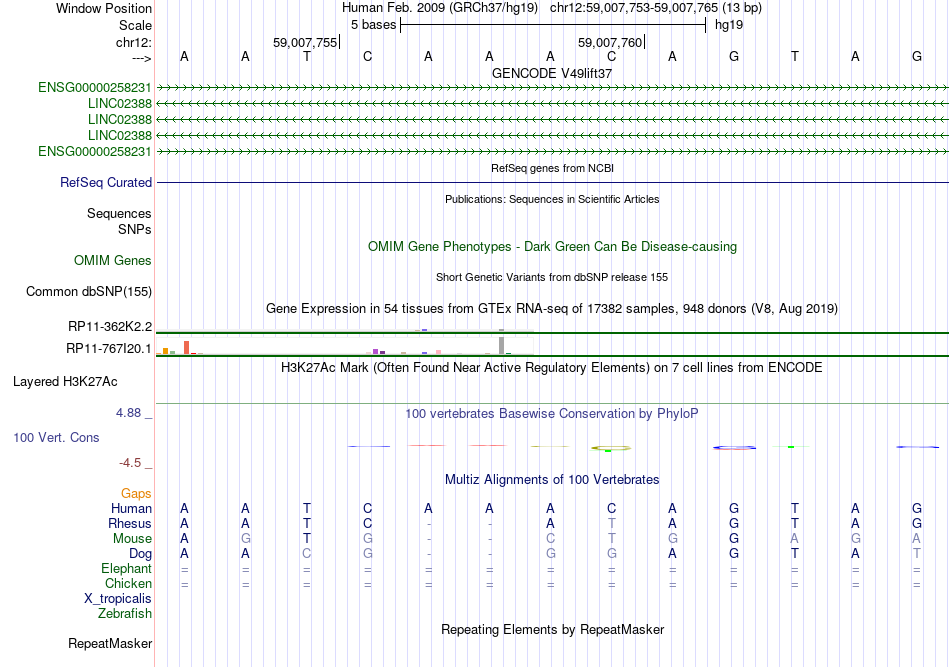Open 100 vertebrates Basewise Conservation by PhyloP
The image size is (950, 667).
pos(552,414)
